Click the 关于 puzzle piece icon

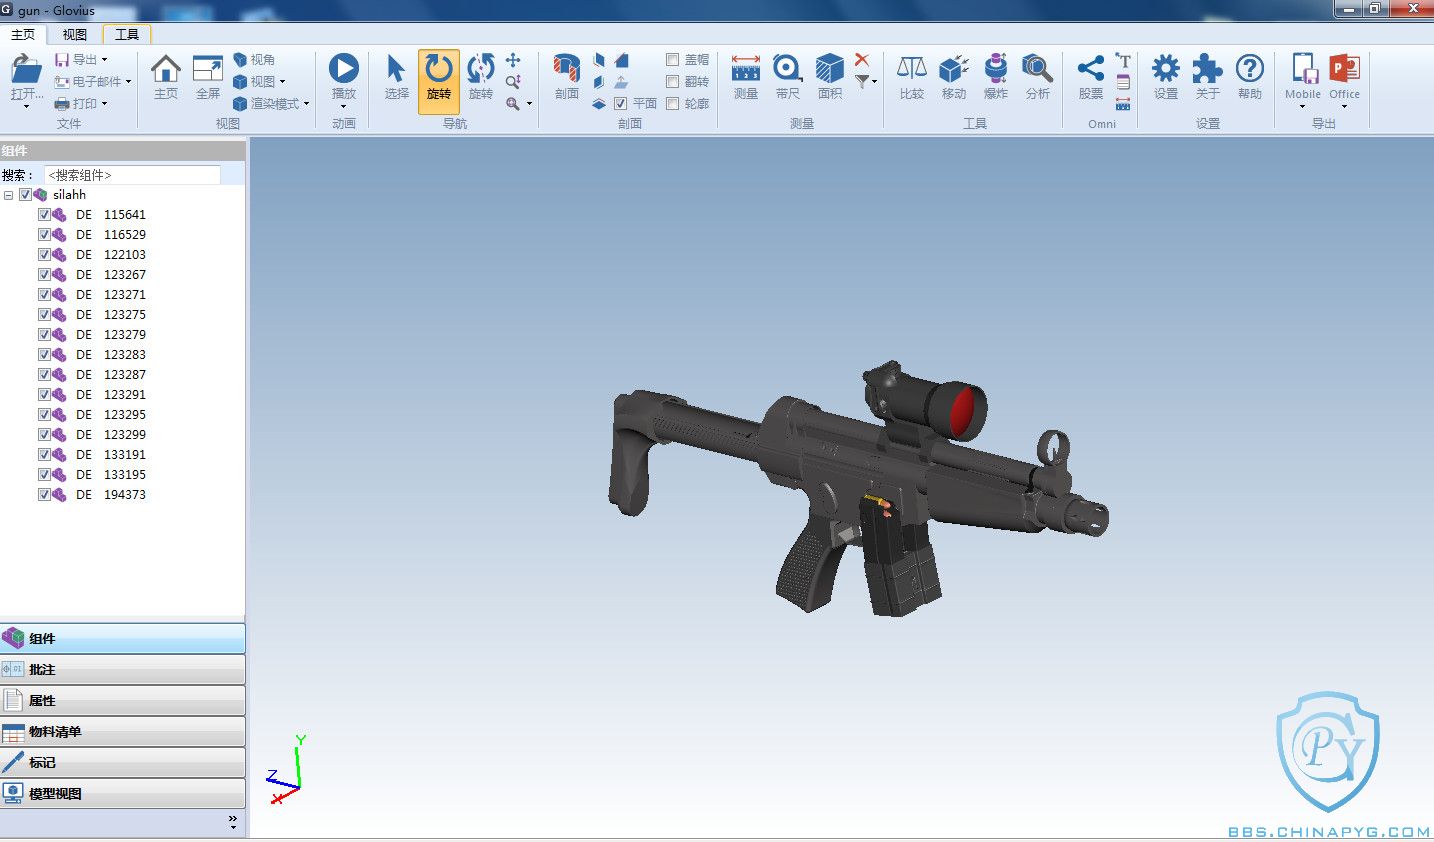point(1208,69)
